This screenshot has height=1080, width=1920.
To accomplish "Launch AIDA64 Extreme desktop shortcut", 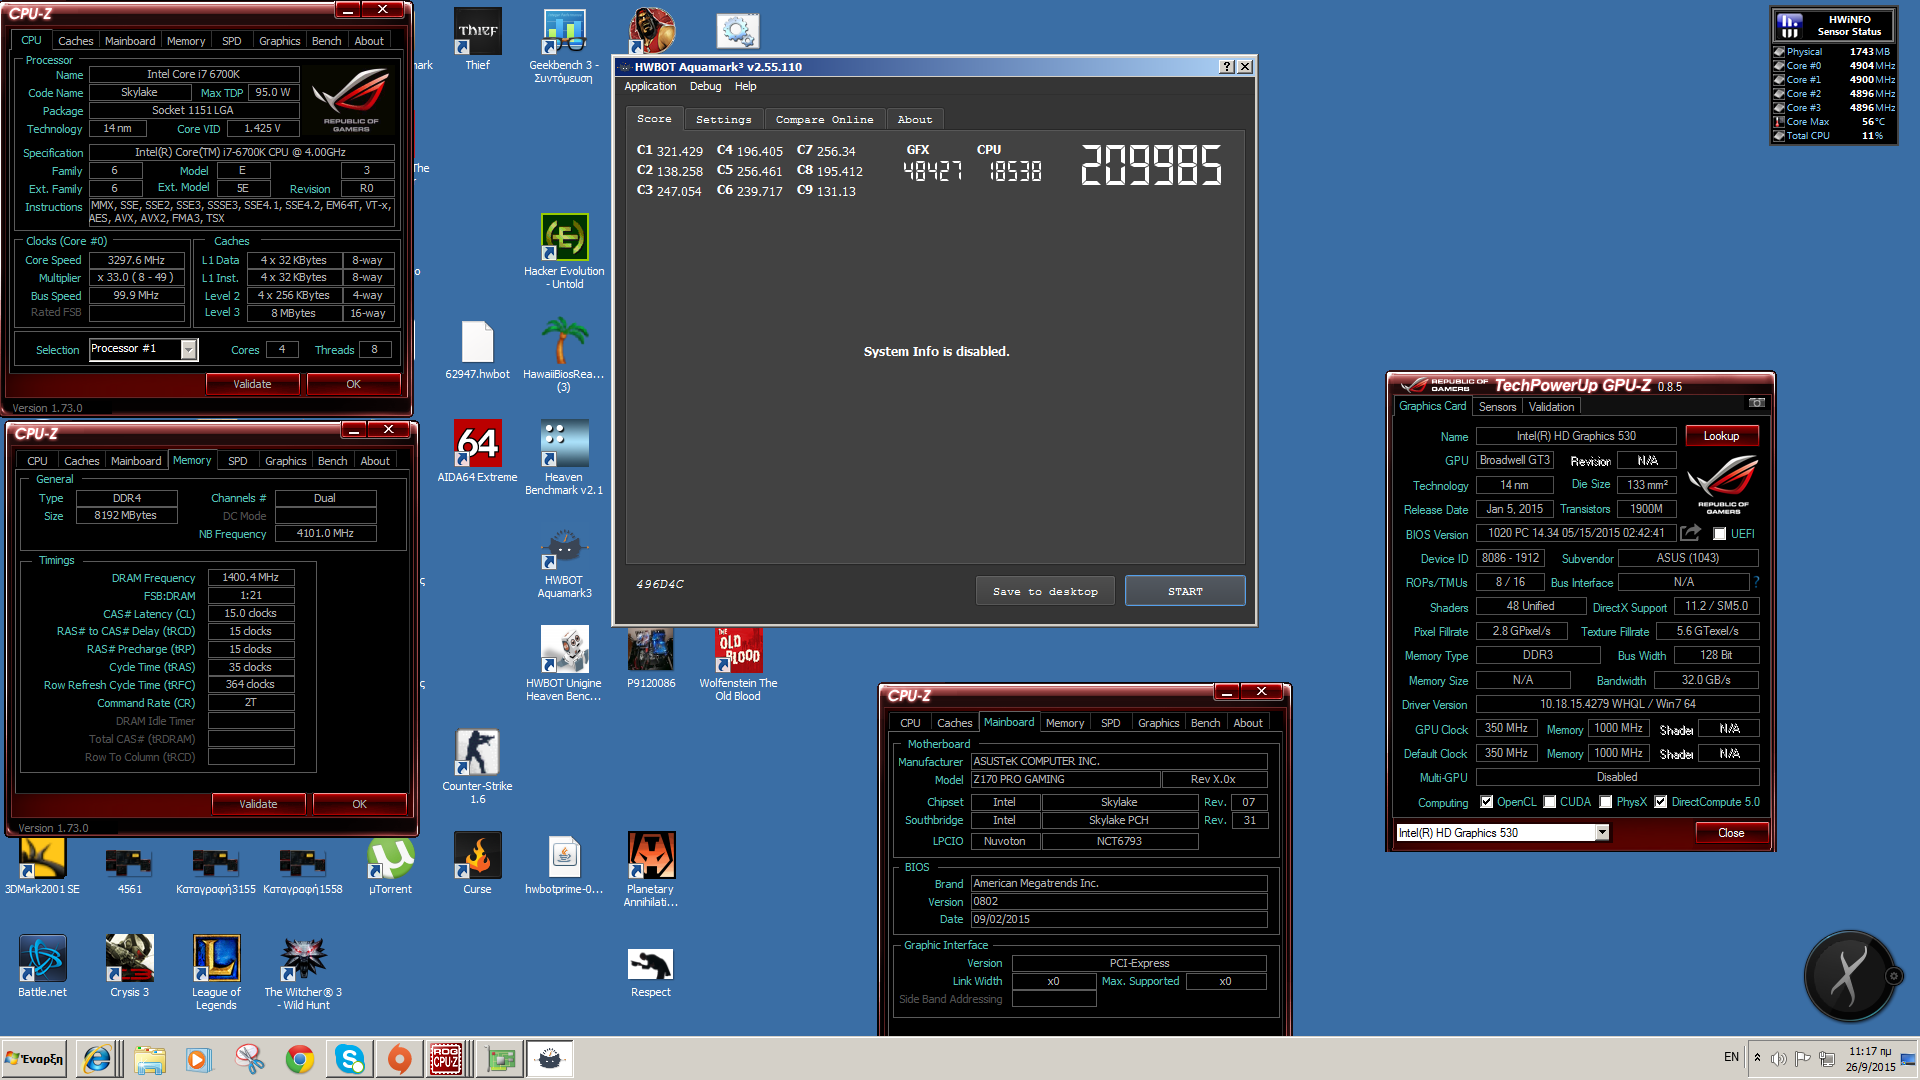I will click(477, 450).
